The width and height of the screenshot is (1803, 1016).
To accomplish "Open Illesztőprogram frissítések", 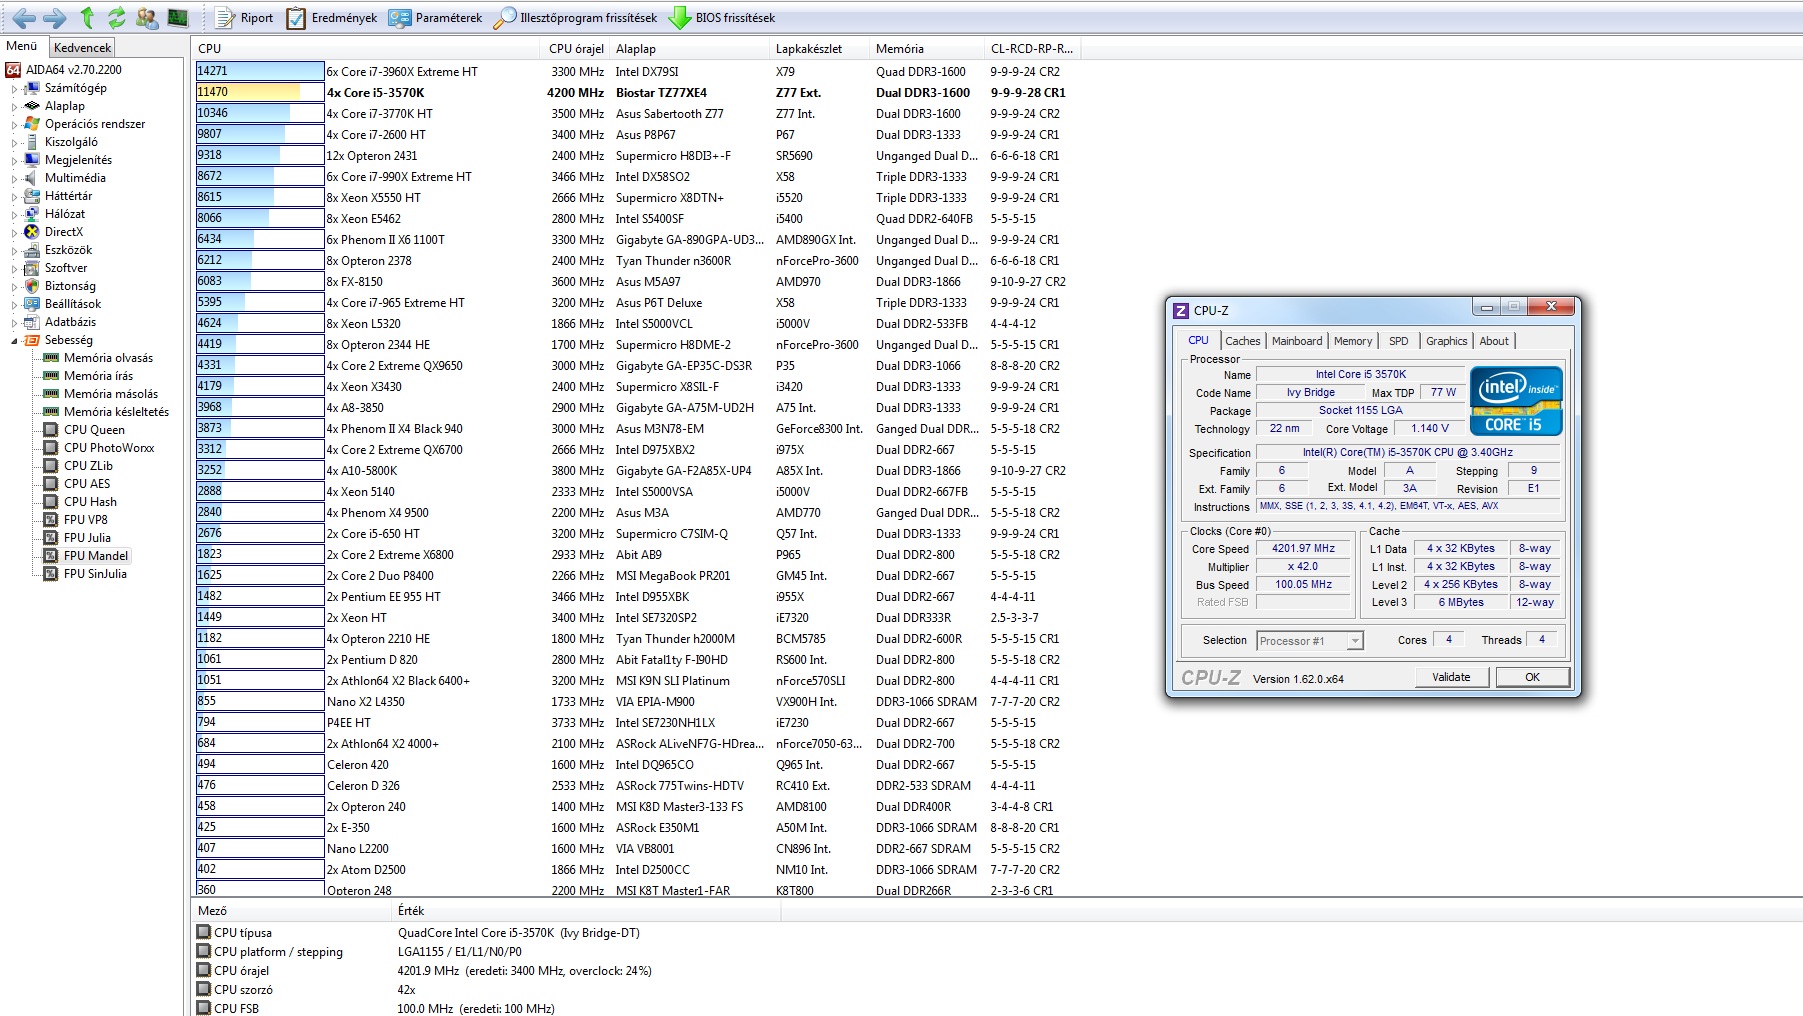I will (576, 18).
